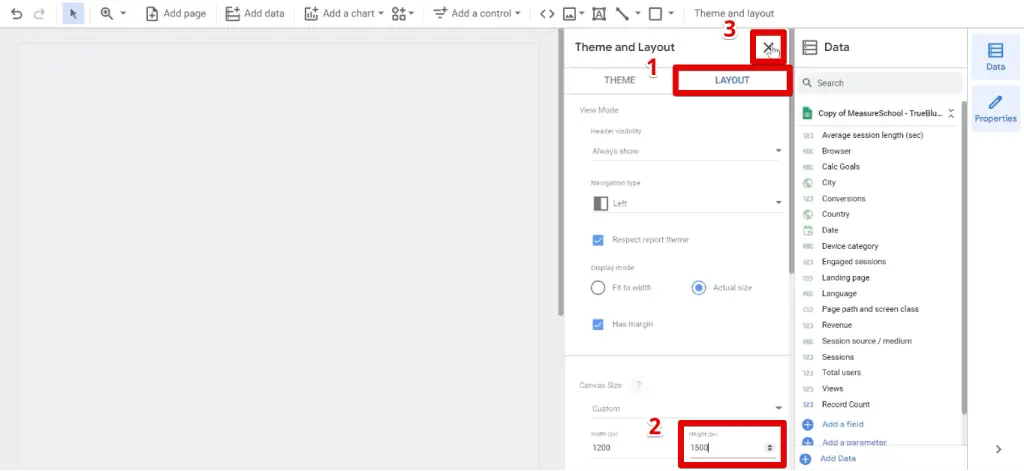Click Canvas Size help icon

(638, 385)
